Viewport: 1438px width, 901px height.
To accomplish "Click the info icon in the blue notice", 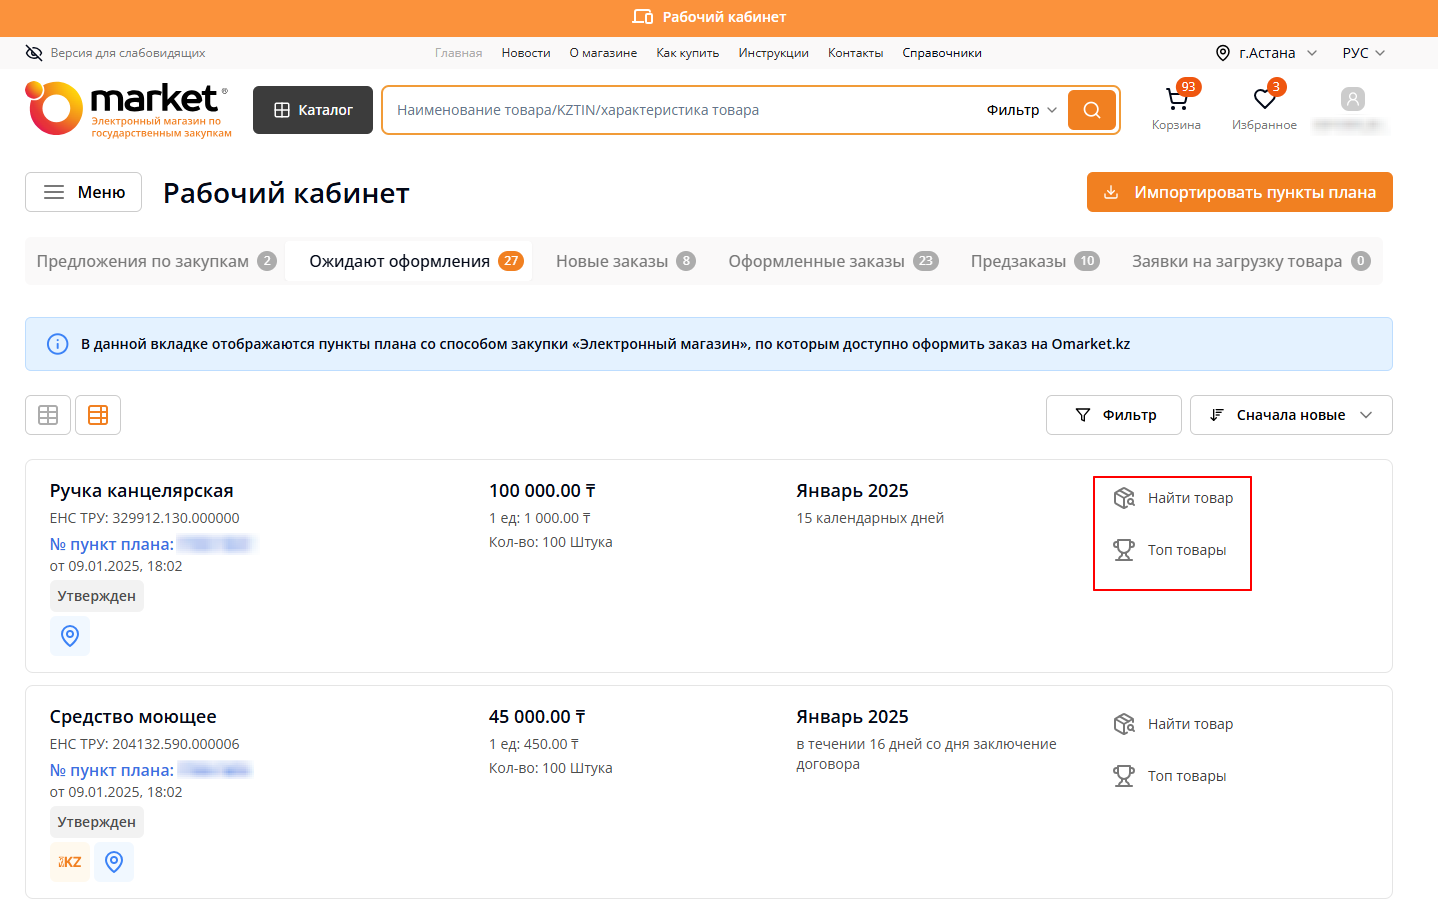I will tap(58, 344).
